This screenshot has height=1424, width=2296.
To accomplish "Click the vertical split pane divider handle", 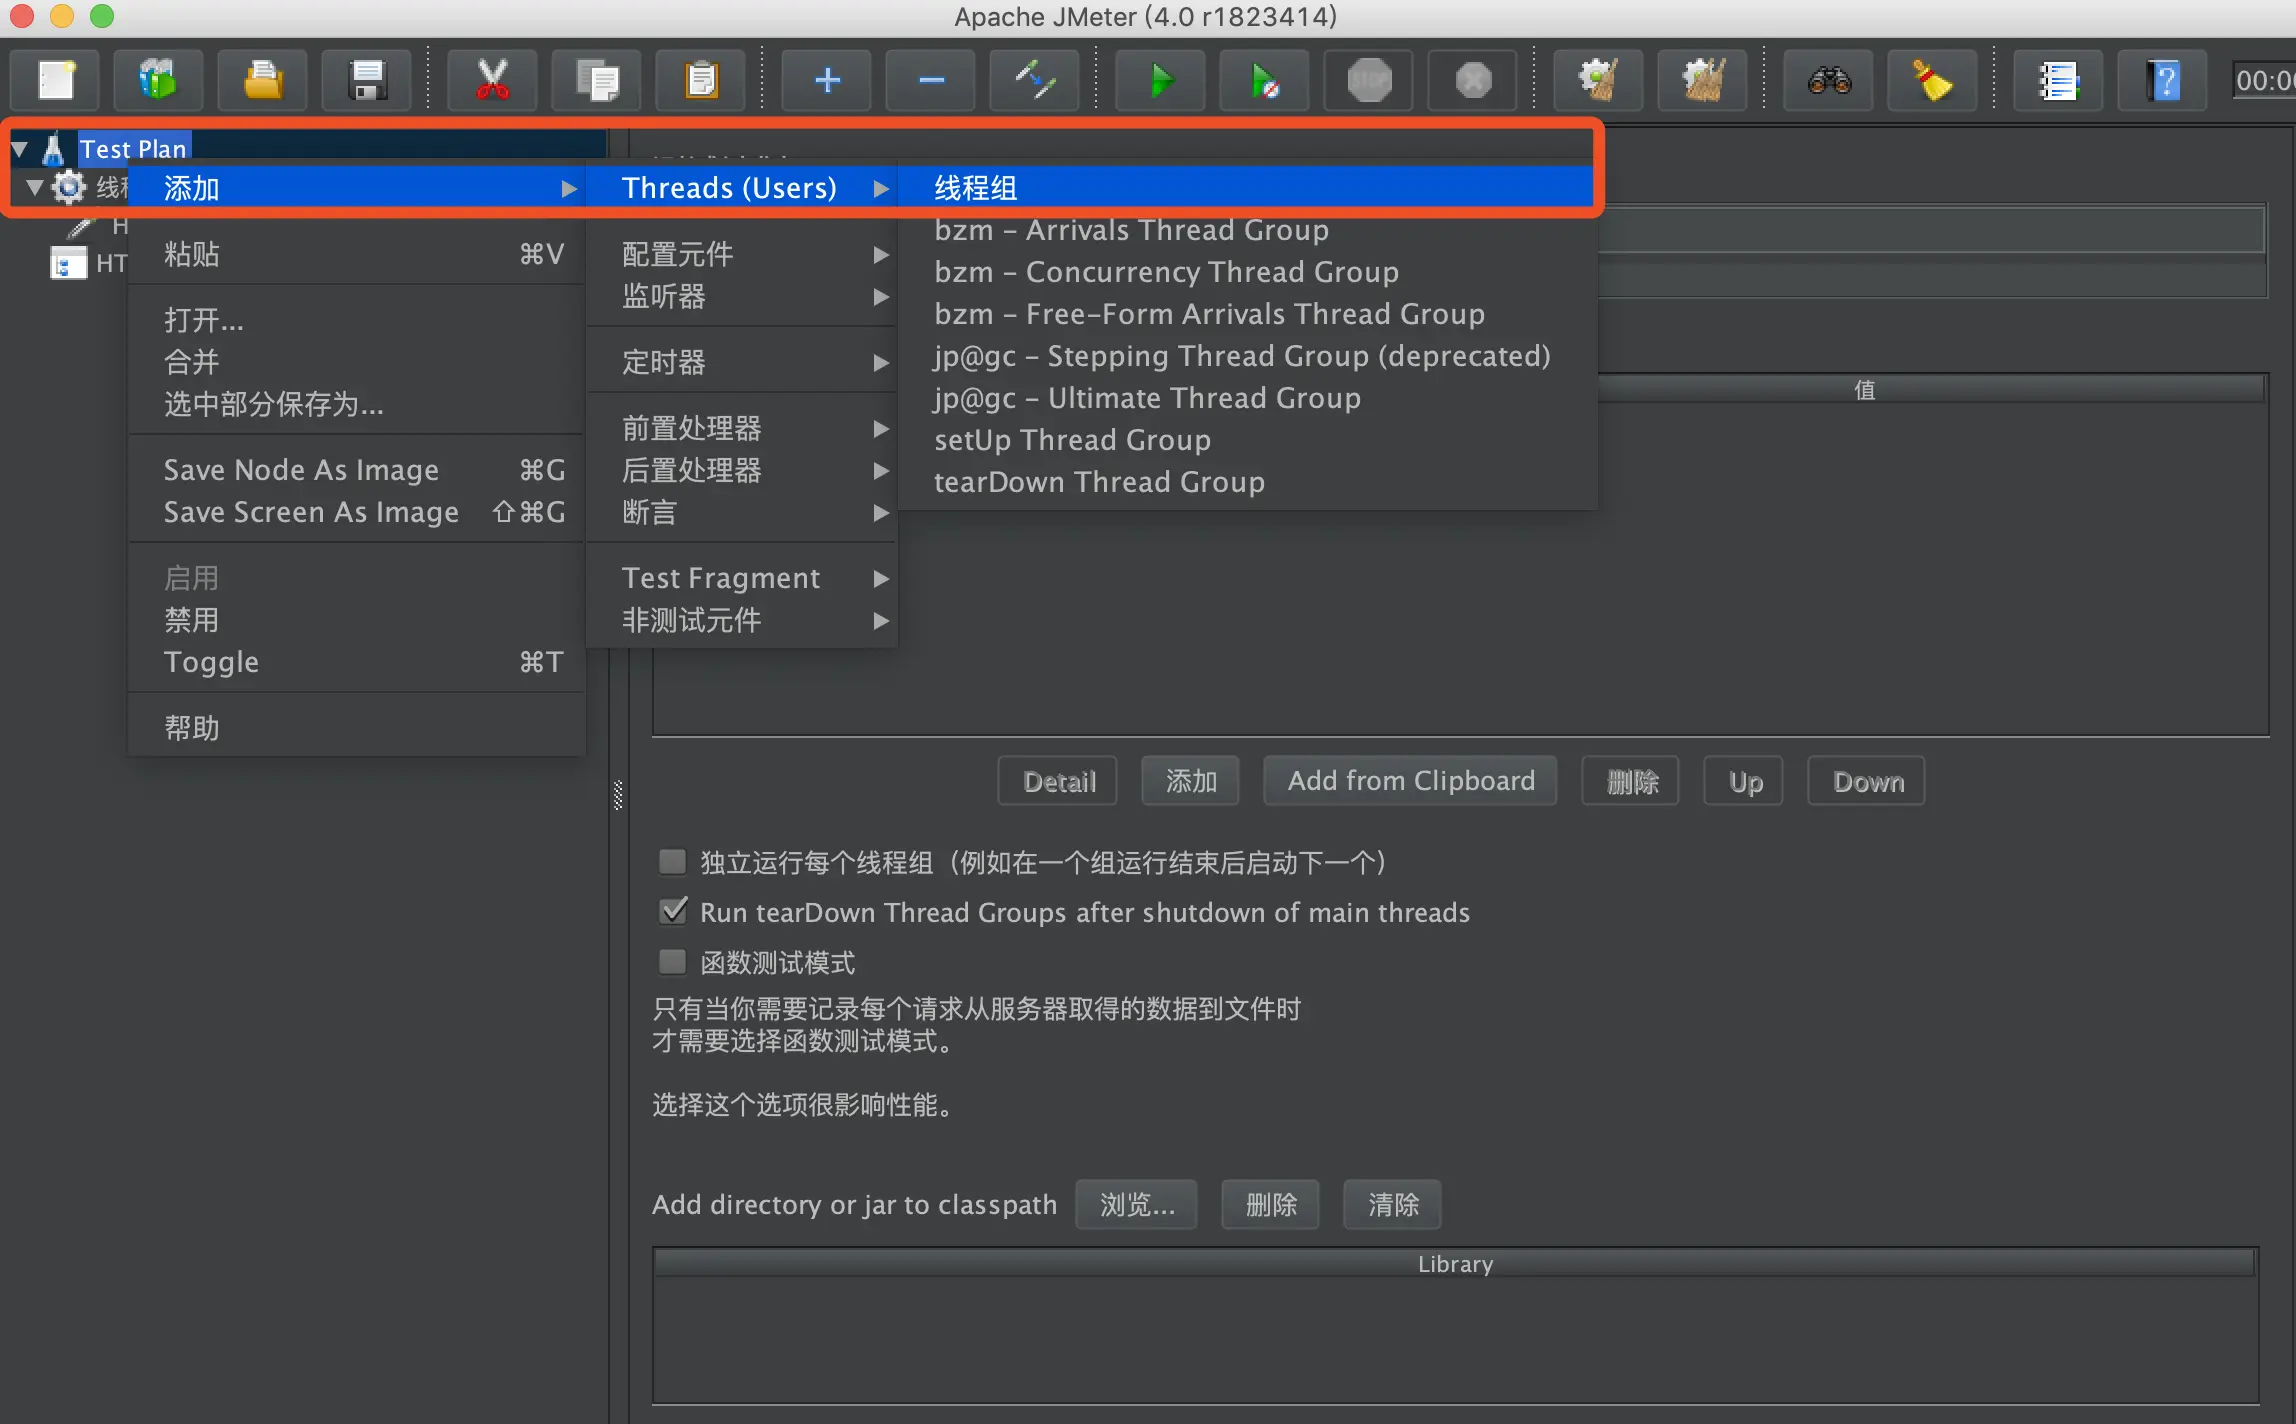I will [x=618, y=795].
